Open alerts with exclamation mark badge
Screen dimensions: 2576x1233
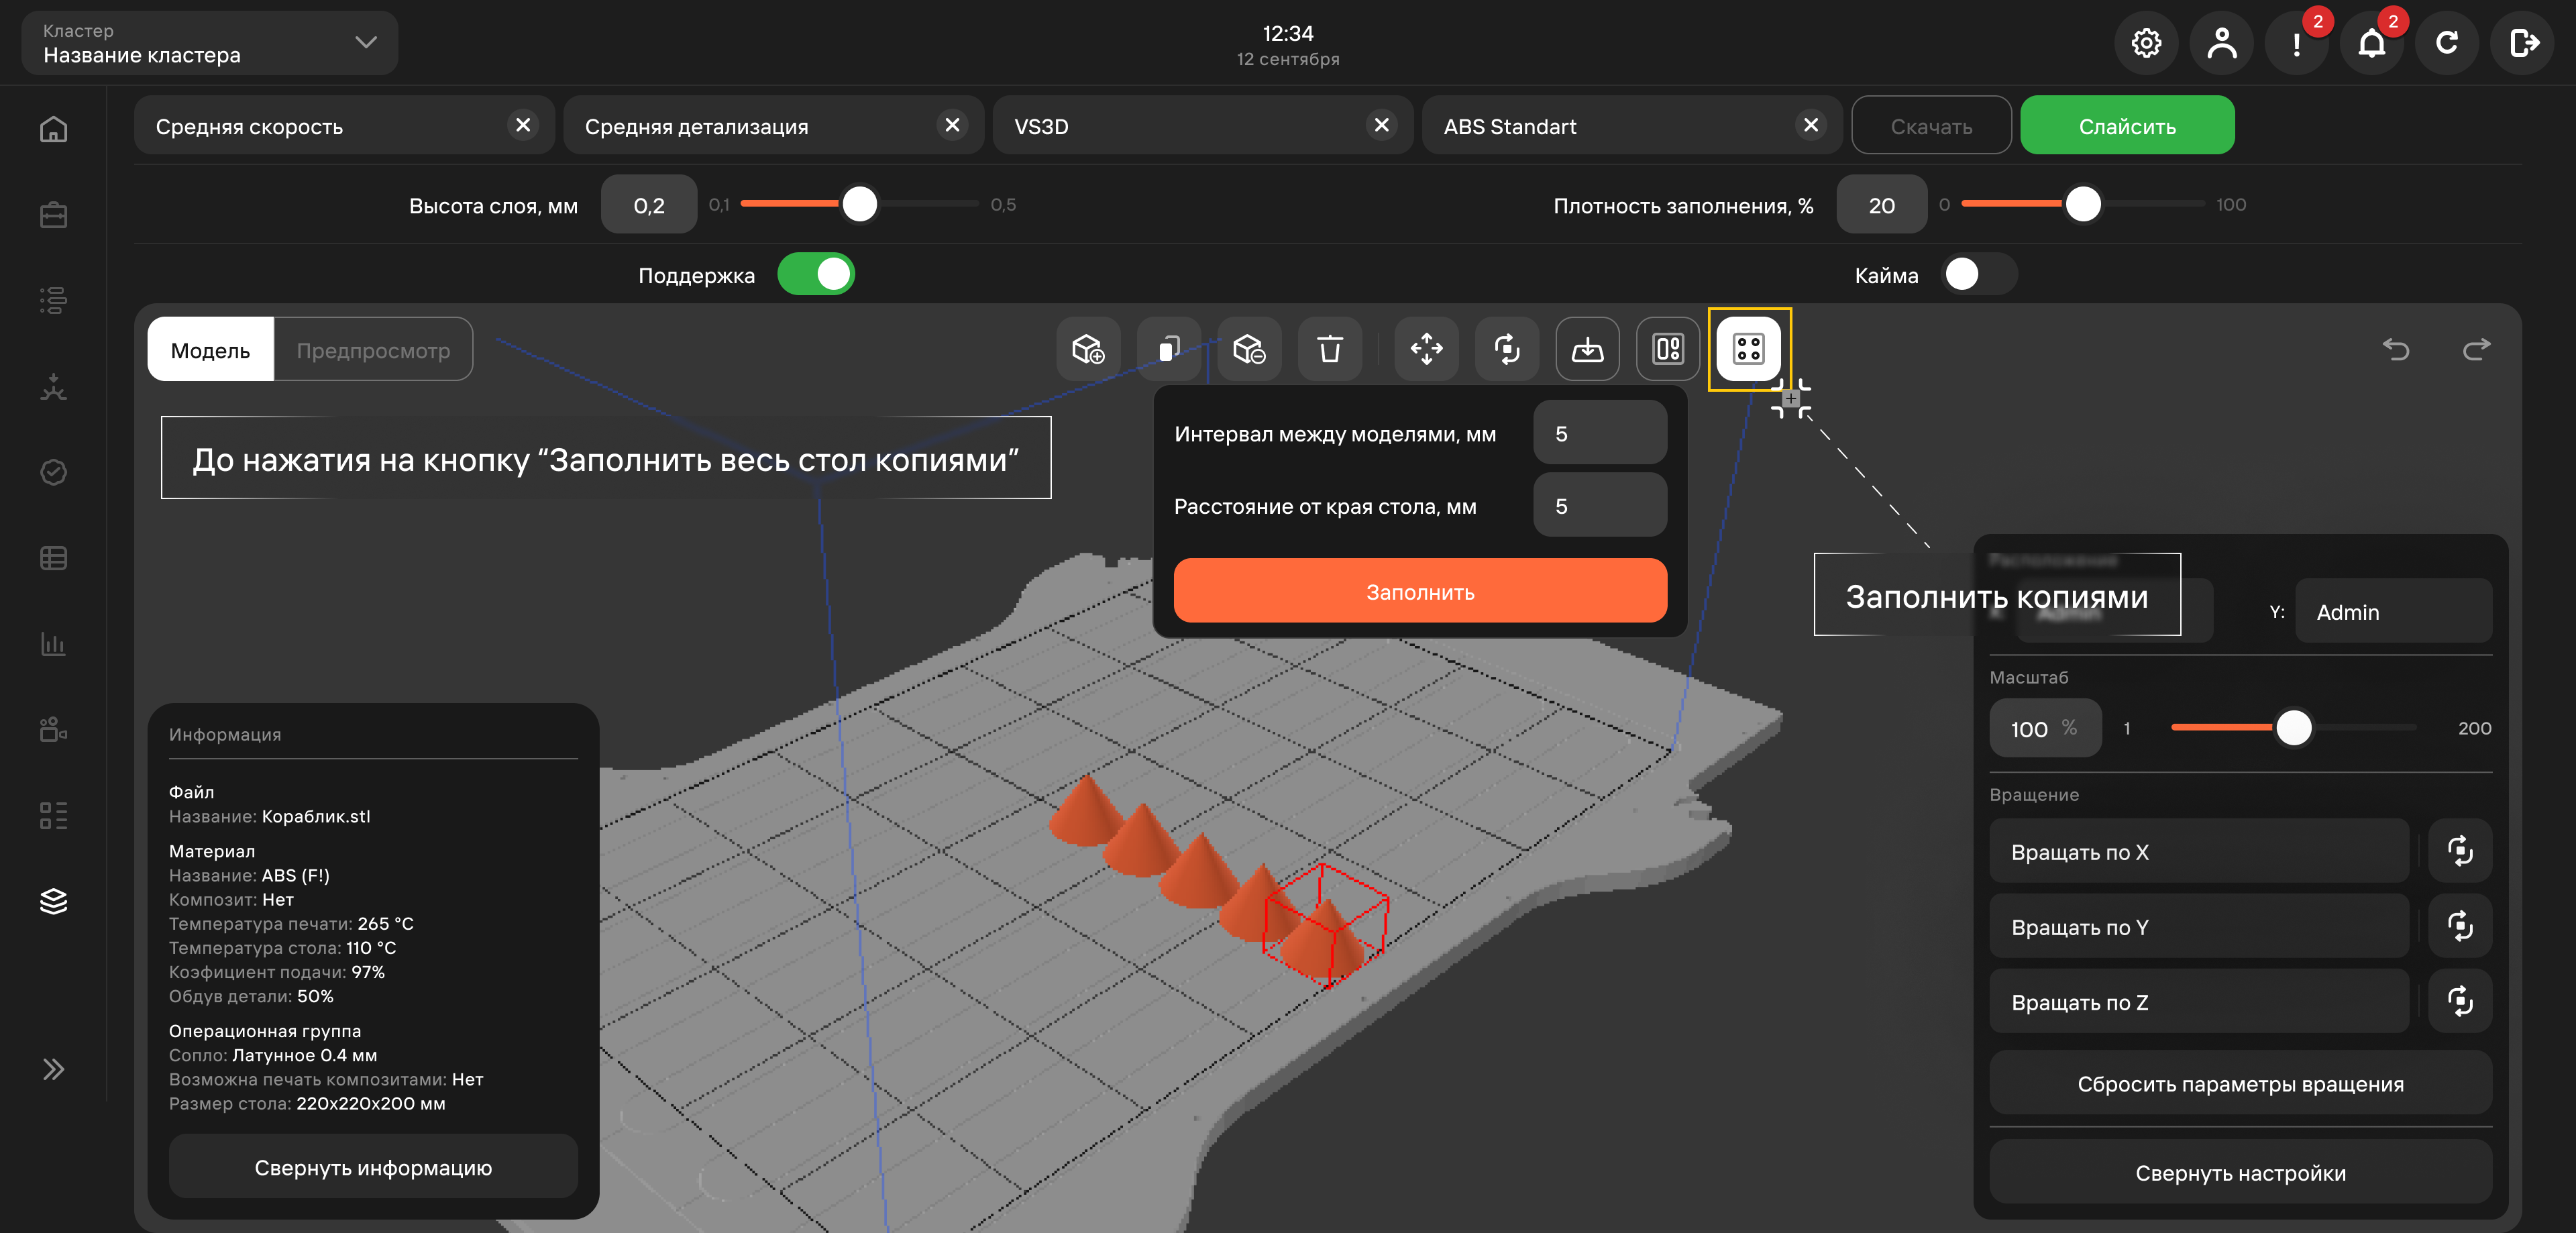tap(2297, 43)
